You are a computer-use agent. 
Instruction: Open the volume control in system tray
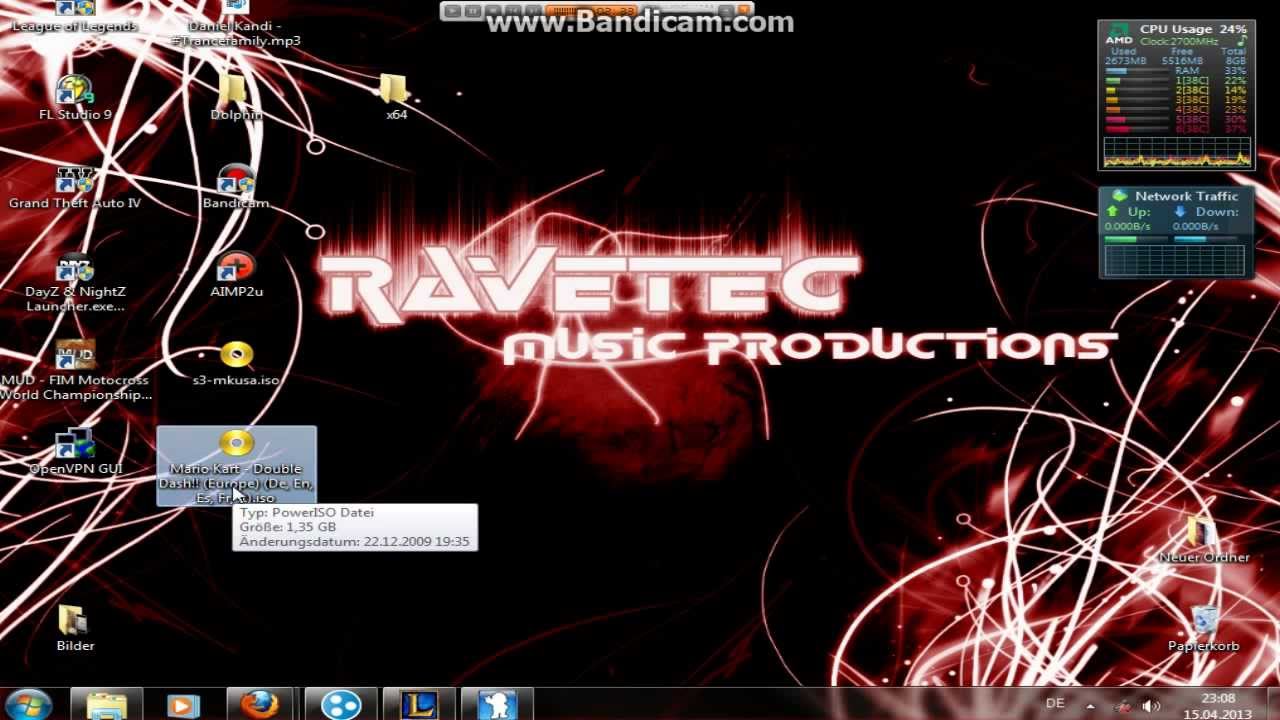click(x=1151, y=705)
